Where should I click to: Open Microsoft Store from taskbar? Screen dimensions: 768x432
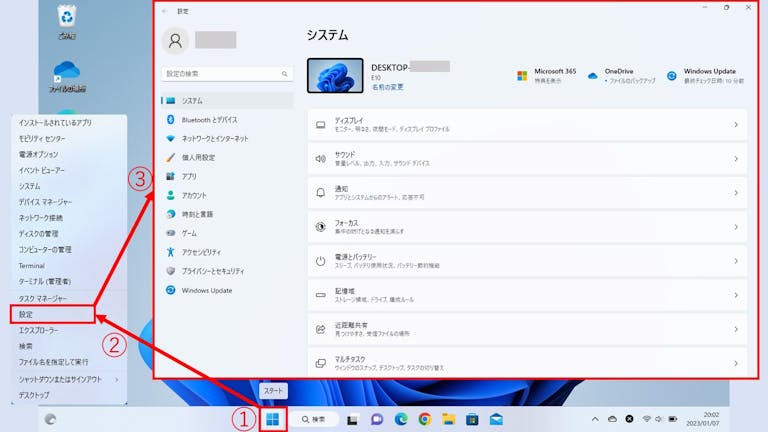point(472,419)
